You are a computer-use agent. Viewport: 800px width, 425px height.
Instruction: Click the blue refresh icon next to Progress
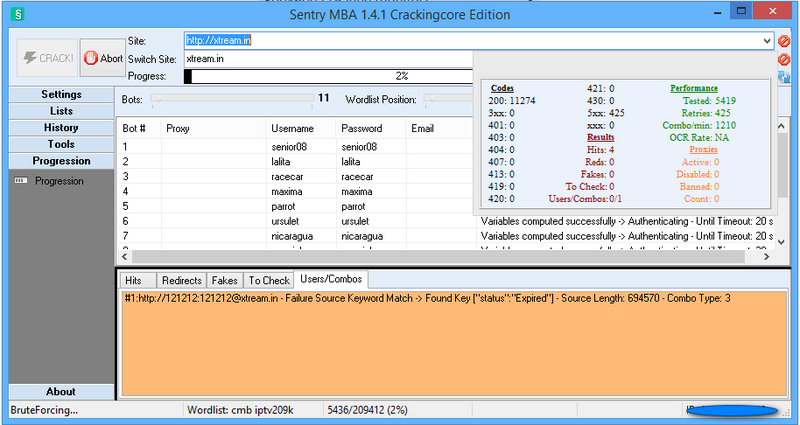[784, 77]
